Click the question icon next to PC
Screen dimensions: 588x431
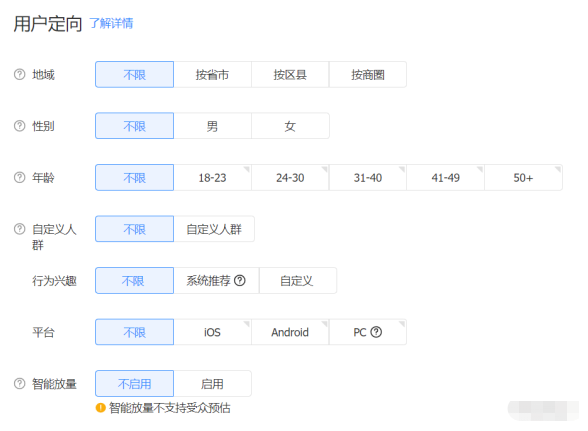376,332
